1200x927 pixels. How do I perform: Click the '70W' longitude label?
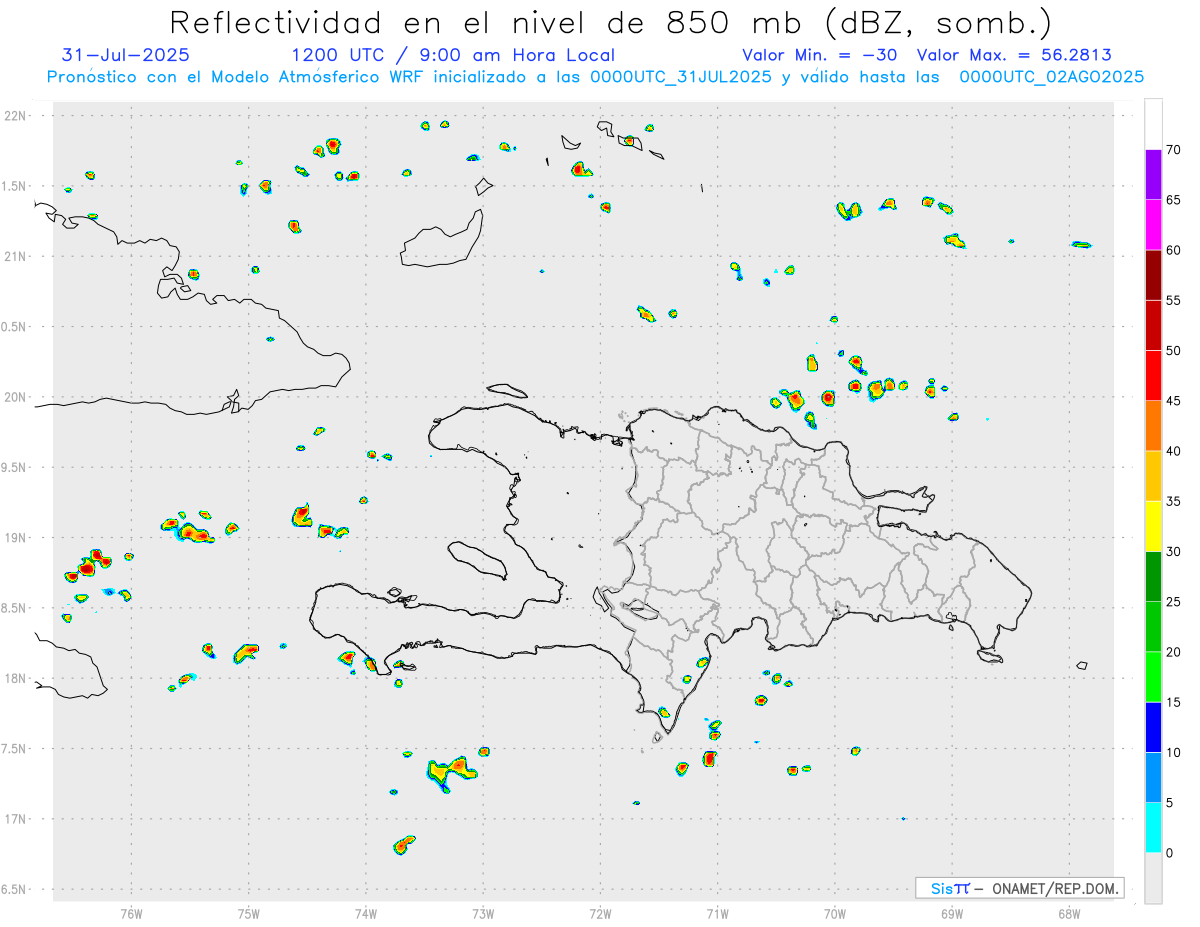(835, 912)
